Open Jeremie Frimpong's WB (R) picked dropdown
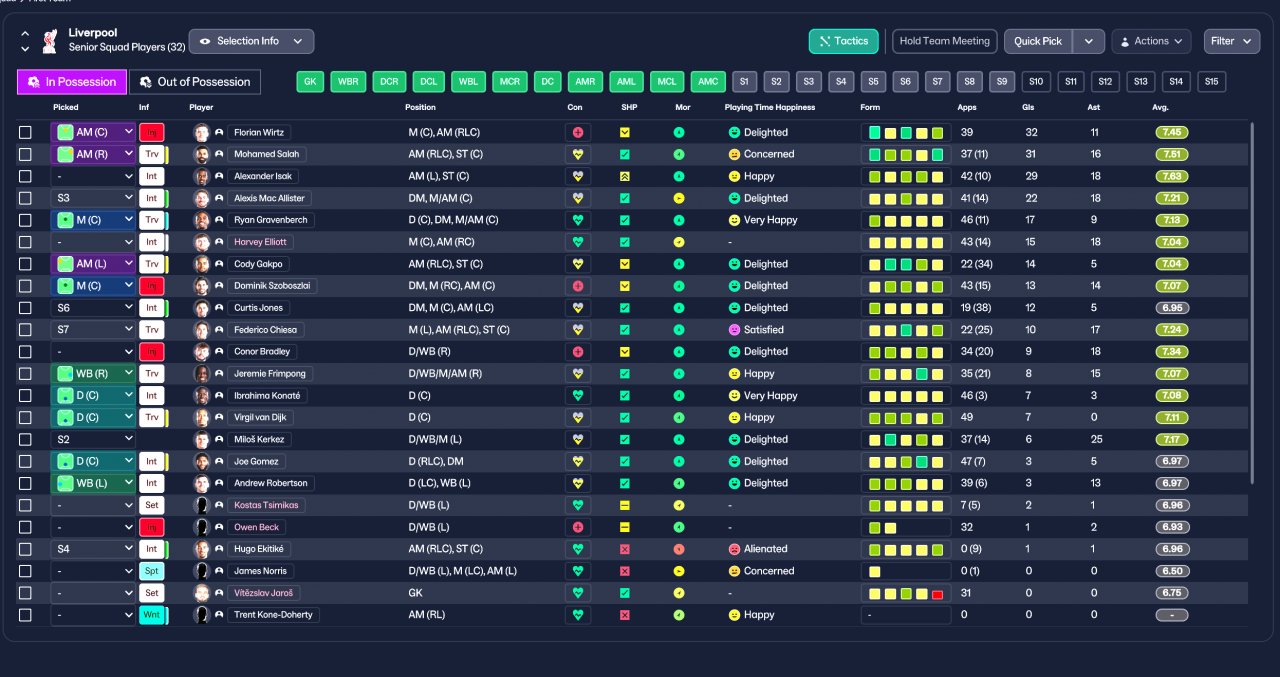Viewport: 1280px width, 677px height. pos(93,374)
